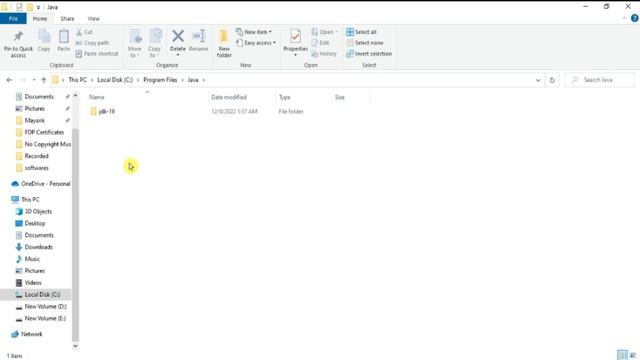The image size is (640, 360).
Task: Open the Move to ribbon button
Action: [x=135, y=43]
